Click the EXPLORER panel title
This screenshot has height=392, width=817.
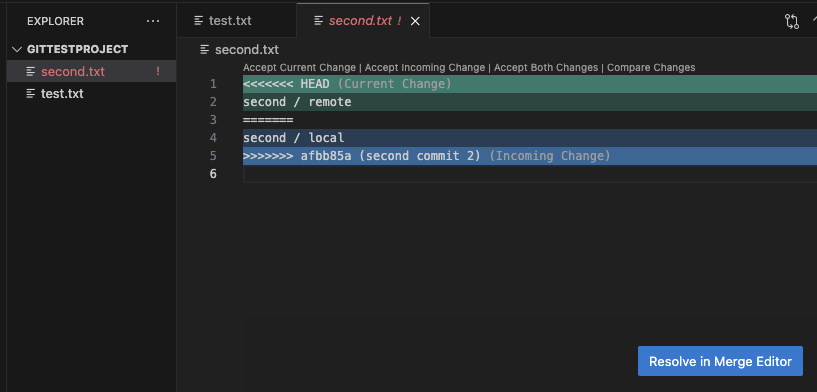click(x=55, y=21)
